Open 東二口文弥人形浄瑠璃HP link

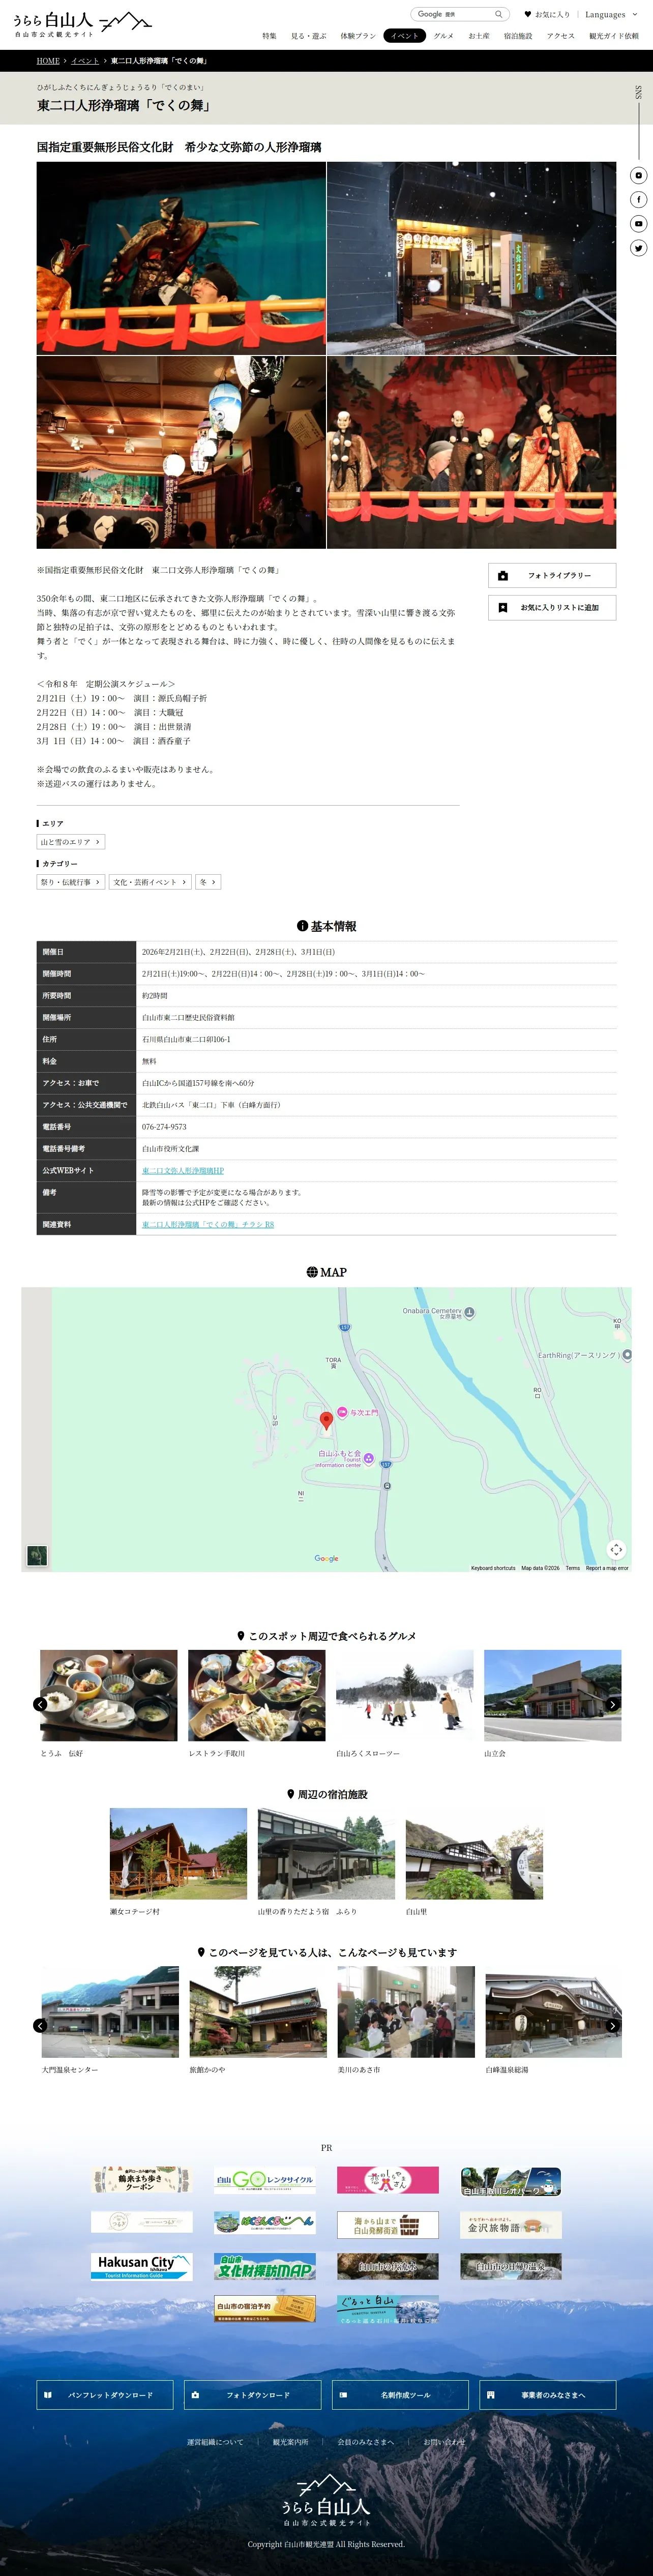point(183,1170)
